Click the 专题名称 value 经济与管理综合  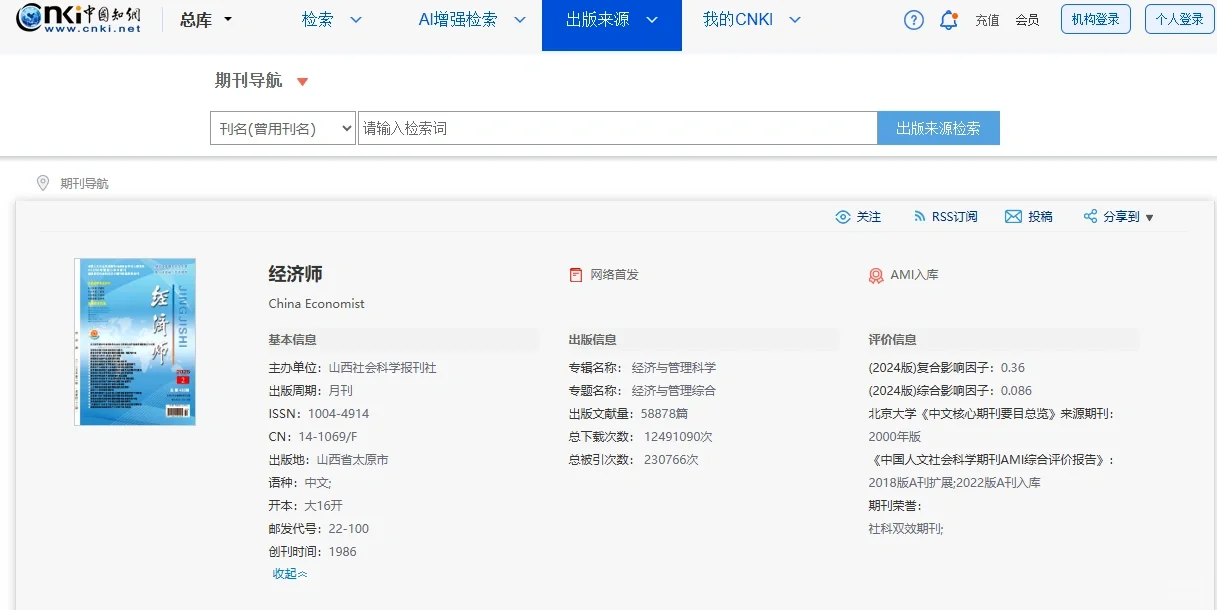tap(674, 391)
